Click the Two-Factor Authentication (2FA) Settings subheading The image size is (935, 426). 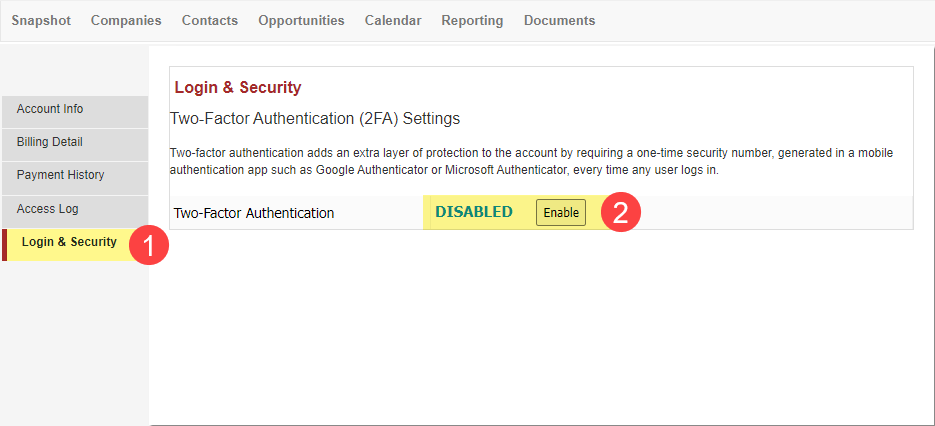point(315,119)
